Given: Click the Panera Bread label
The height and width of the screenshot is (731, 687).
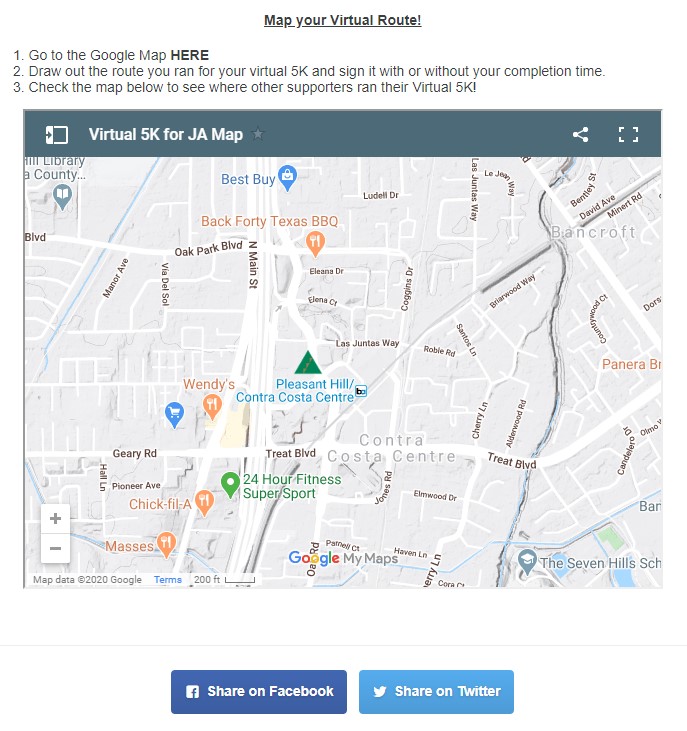Looking at the screenshot, I should pos(631,364).
